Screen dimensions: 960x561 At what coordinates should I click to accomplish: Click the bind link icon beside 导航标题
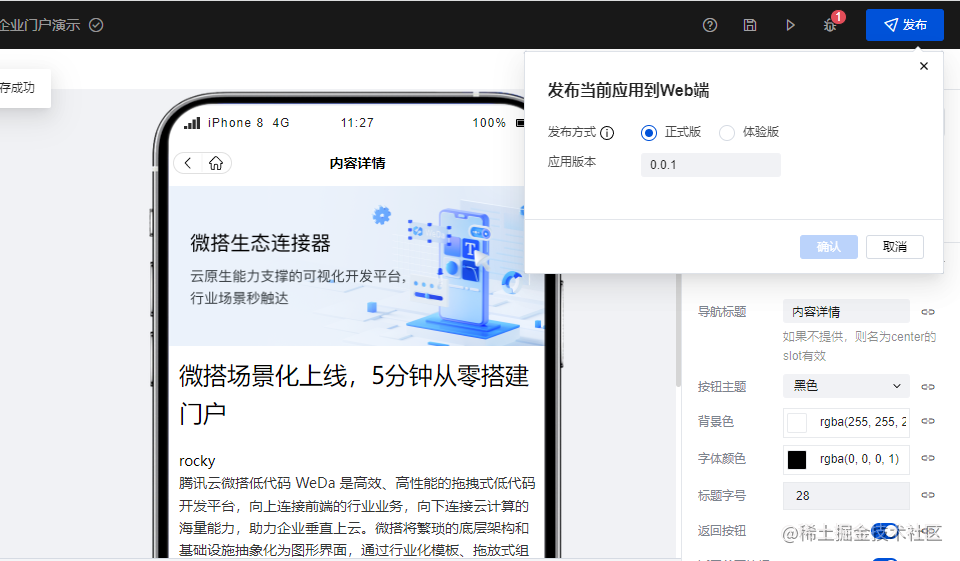tap(928, 312)
